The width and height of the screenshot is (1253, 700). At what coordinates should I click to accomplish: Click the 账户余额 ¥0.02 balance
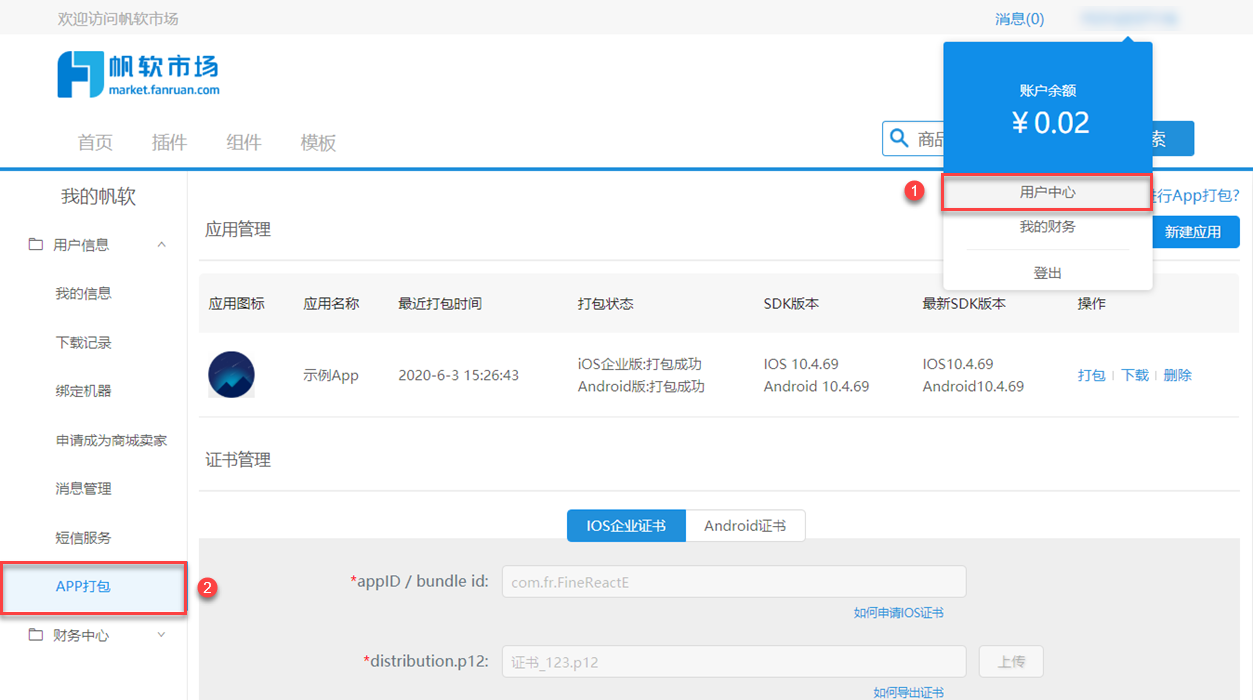[x=1047, y=110]
